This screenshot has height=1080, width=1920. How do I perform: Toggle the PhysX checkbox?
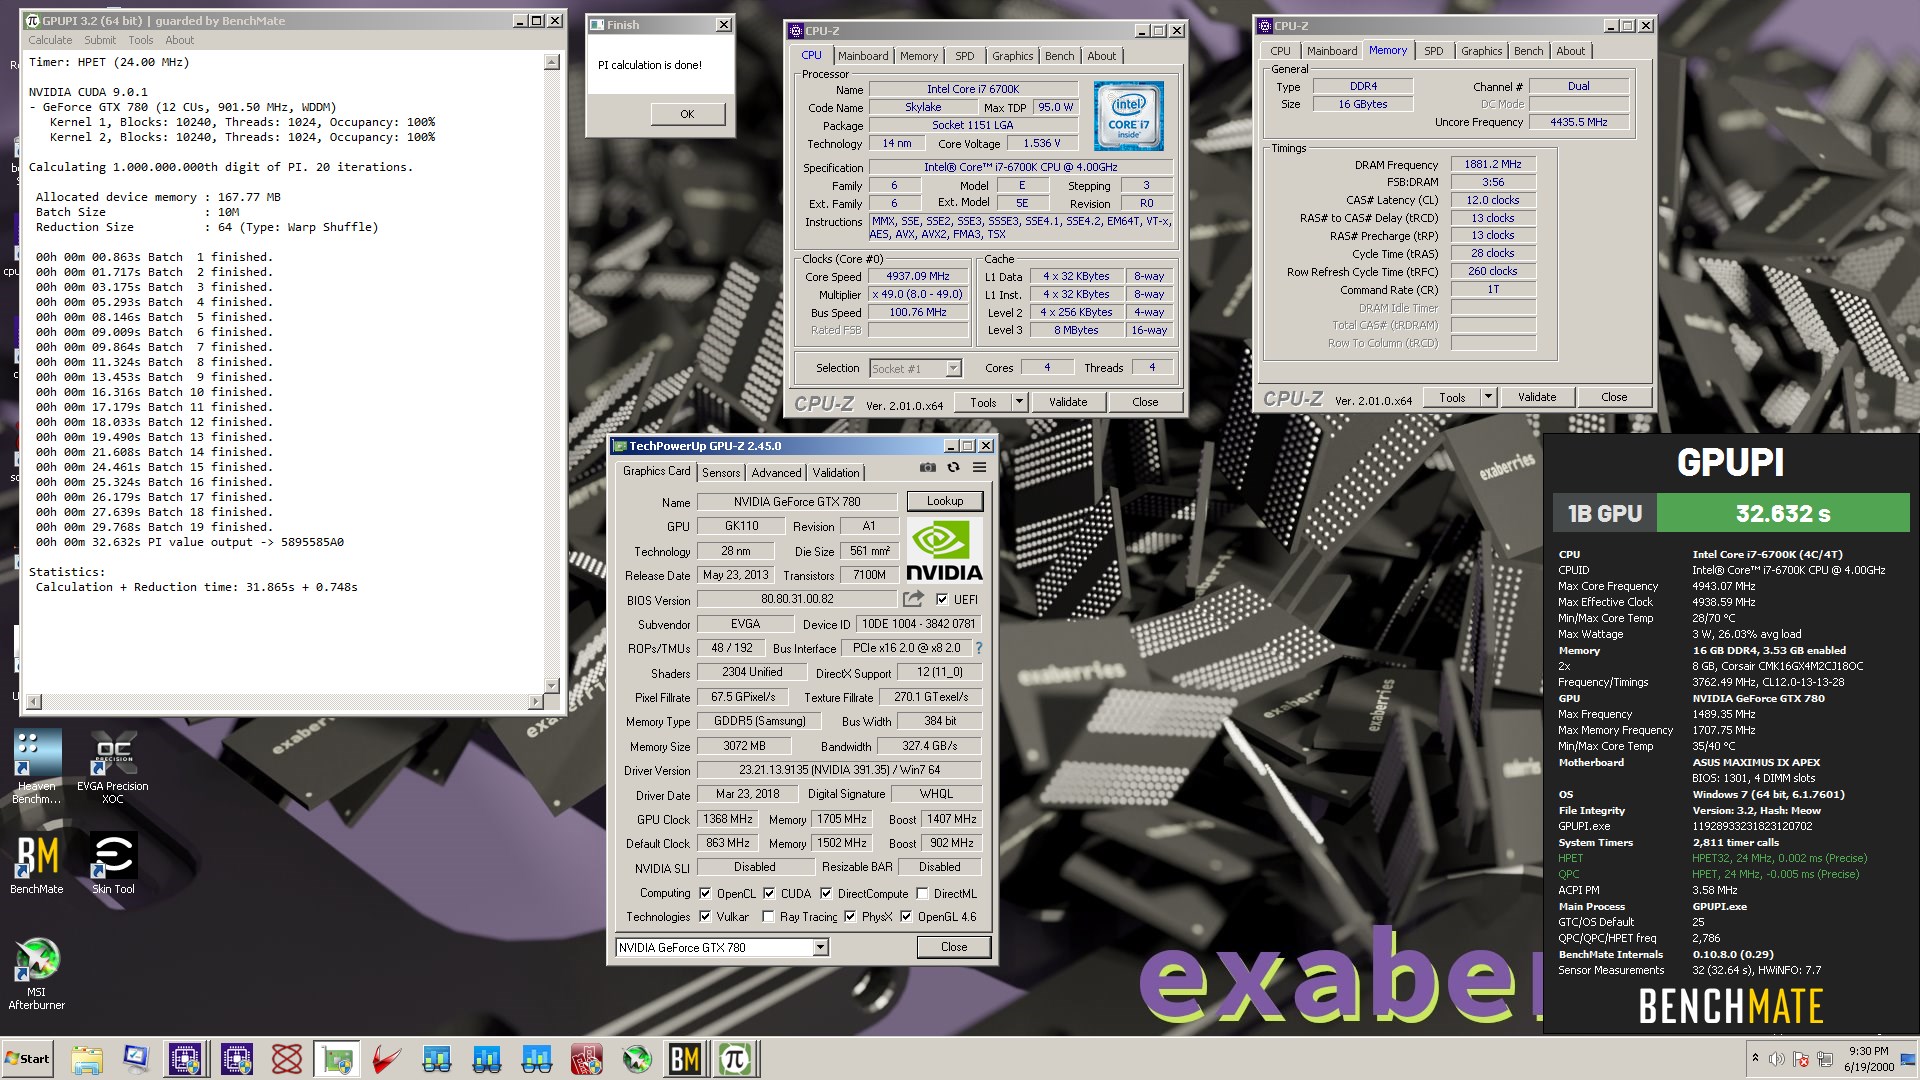[x=850, y=917]
